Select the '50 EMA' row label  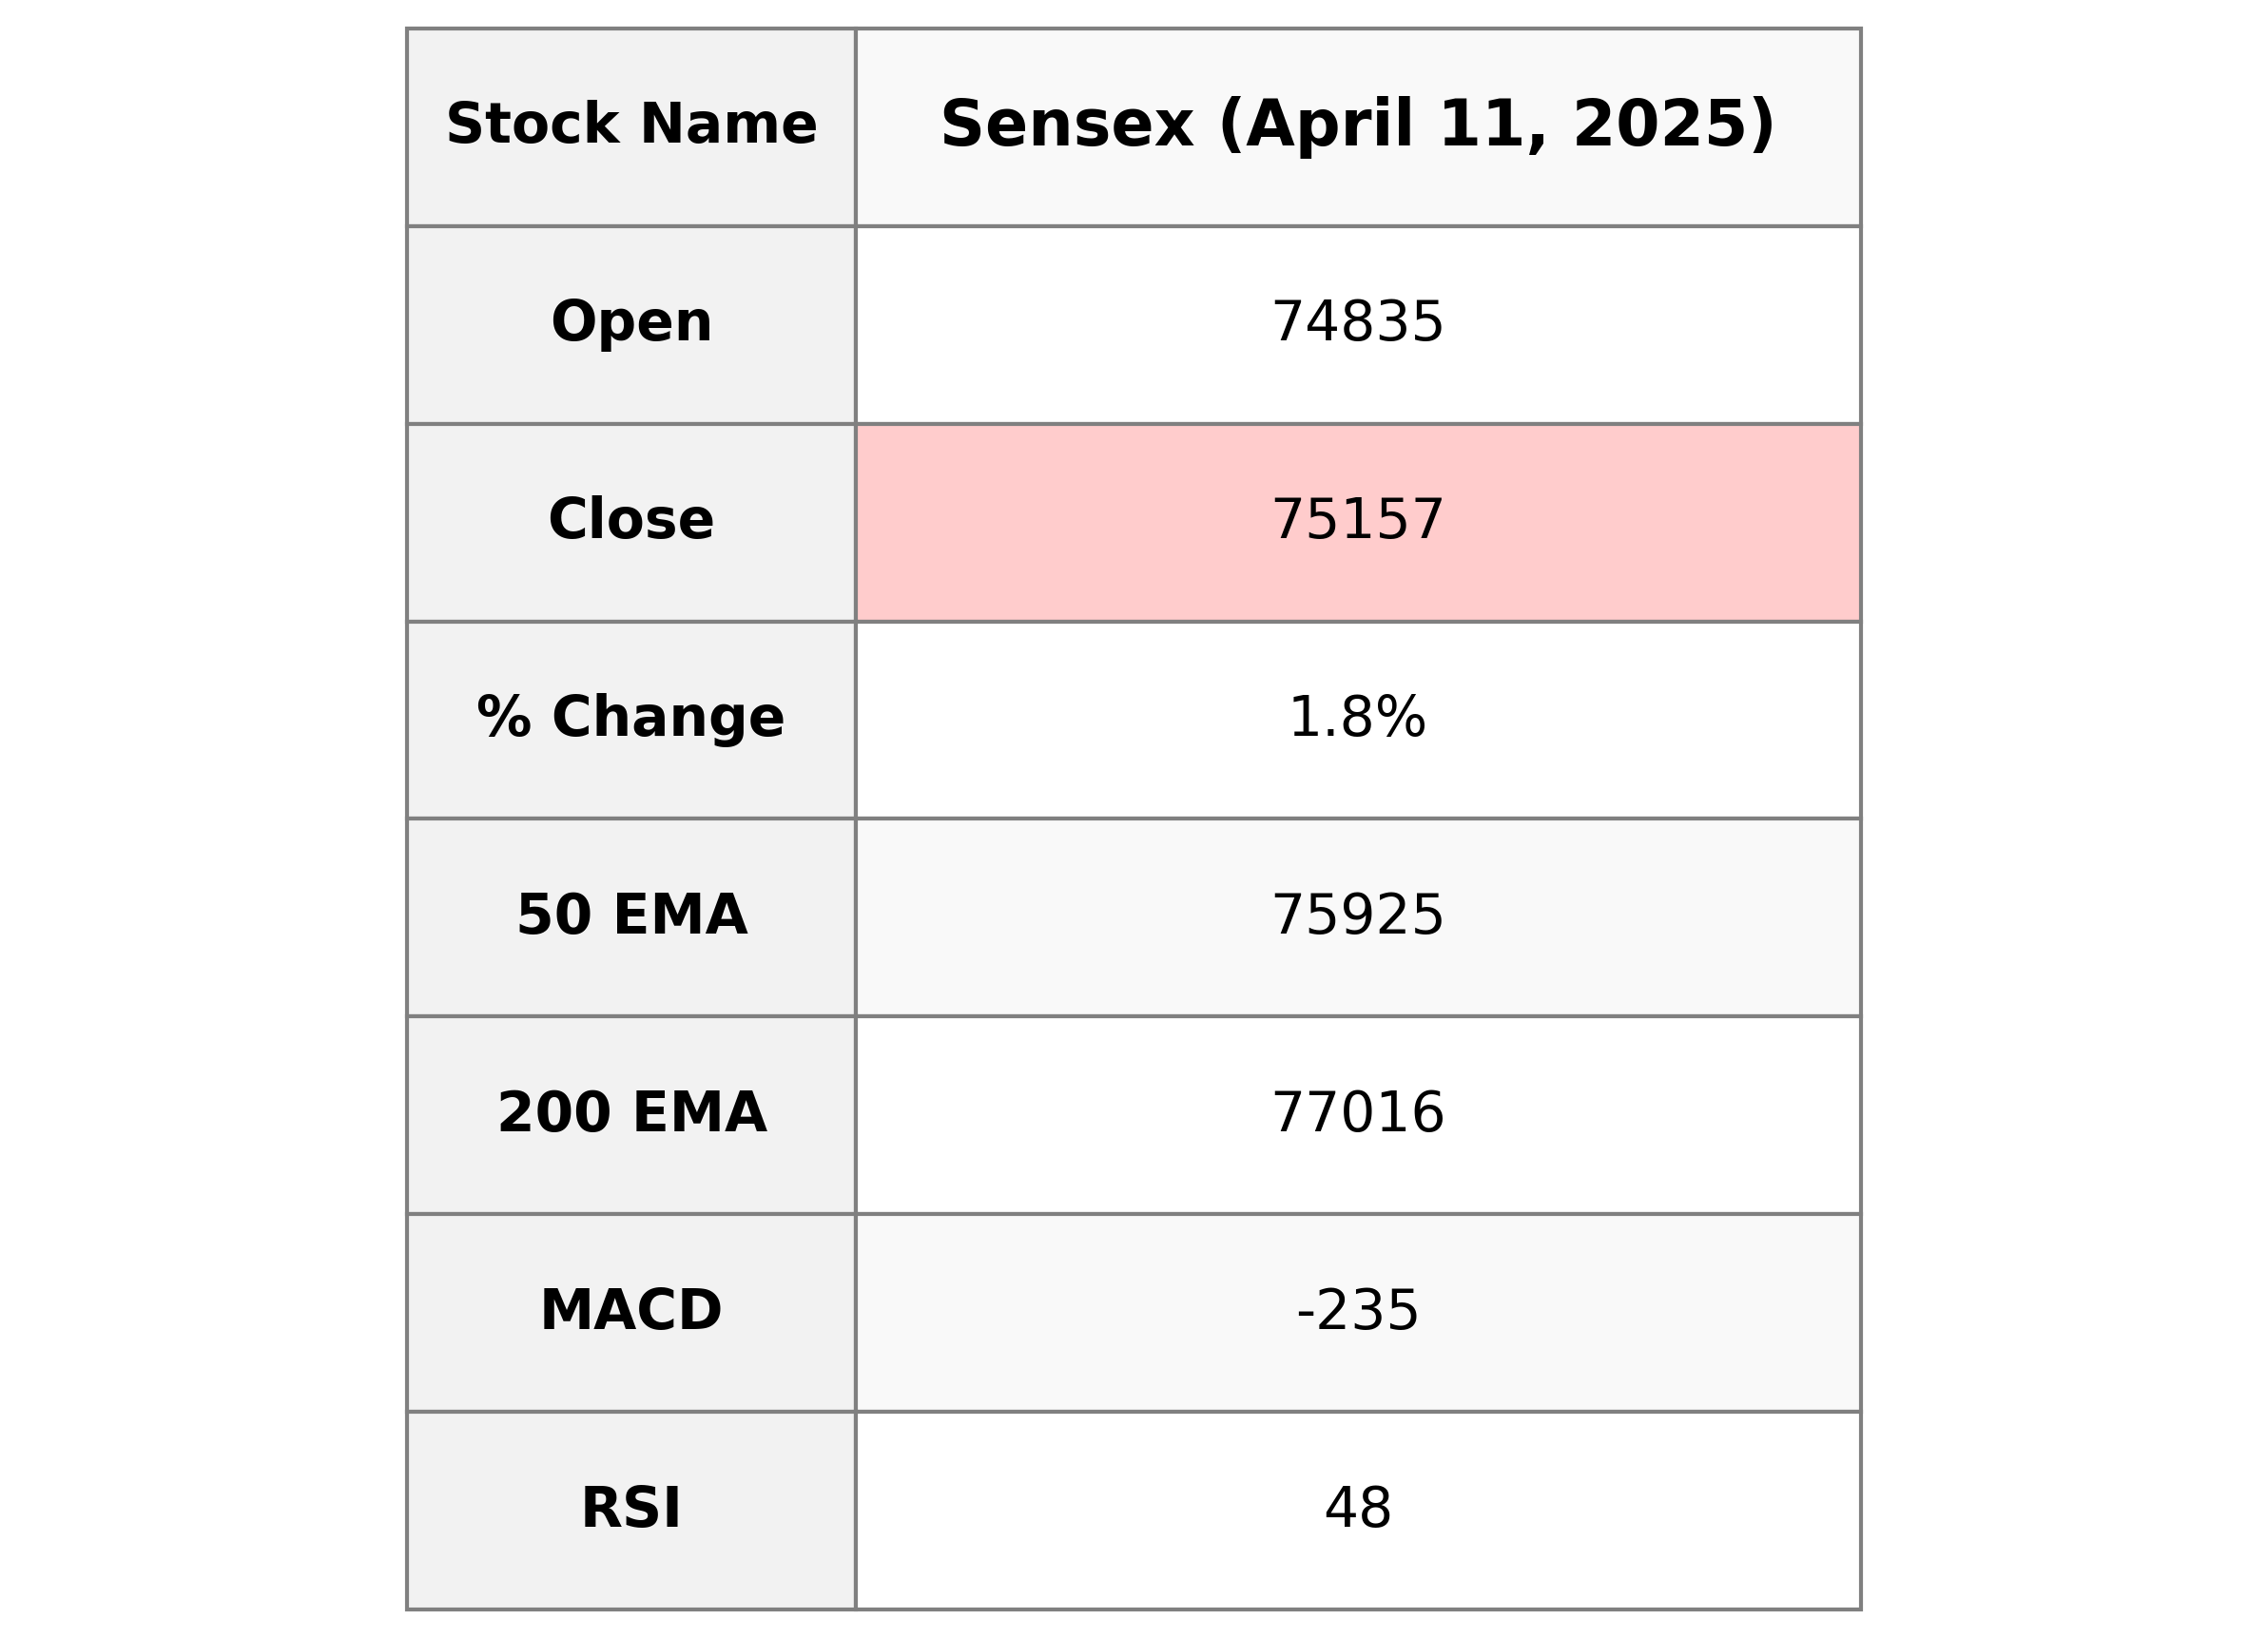pos(631,915)
